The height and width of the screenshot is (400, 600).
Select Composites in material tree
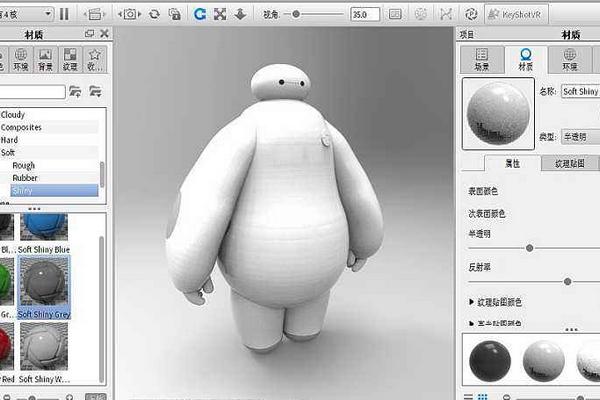(x=21, y=127)
